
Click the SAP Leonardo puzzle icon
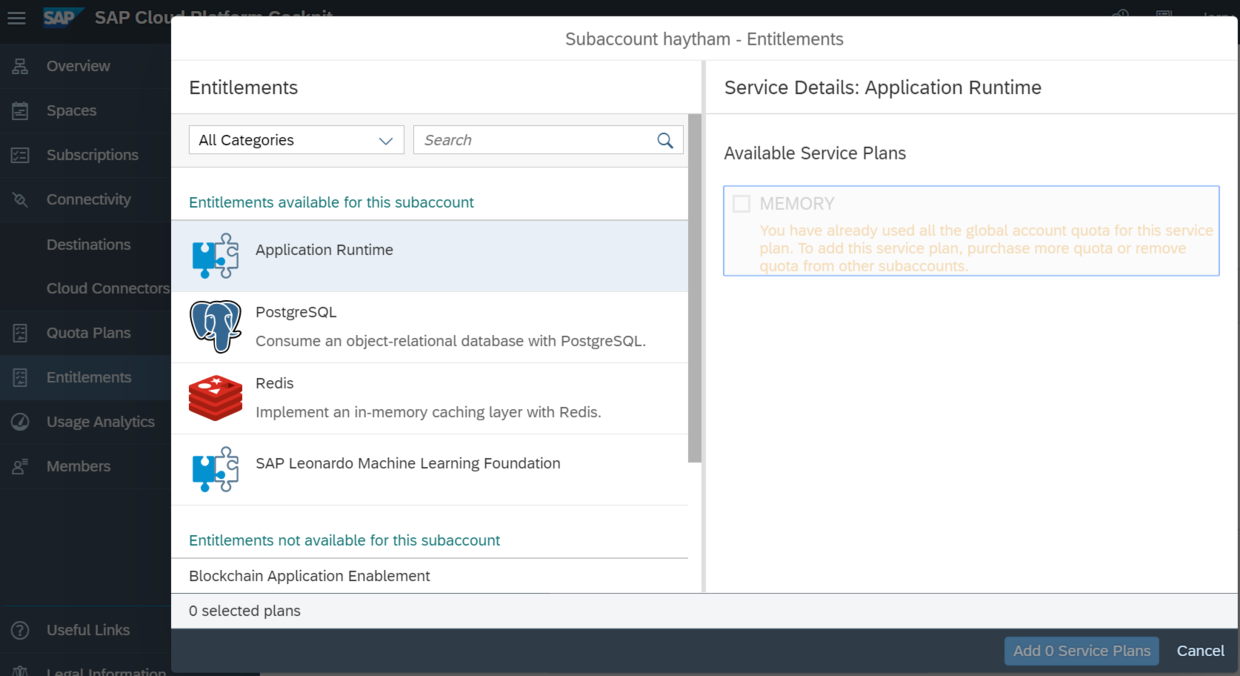[x=216, y=469]
